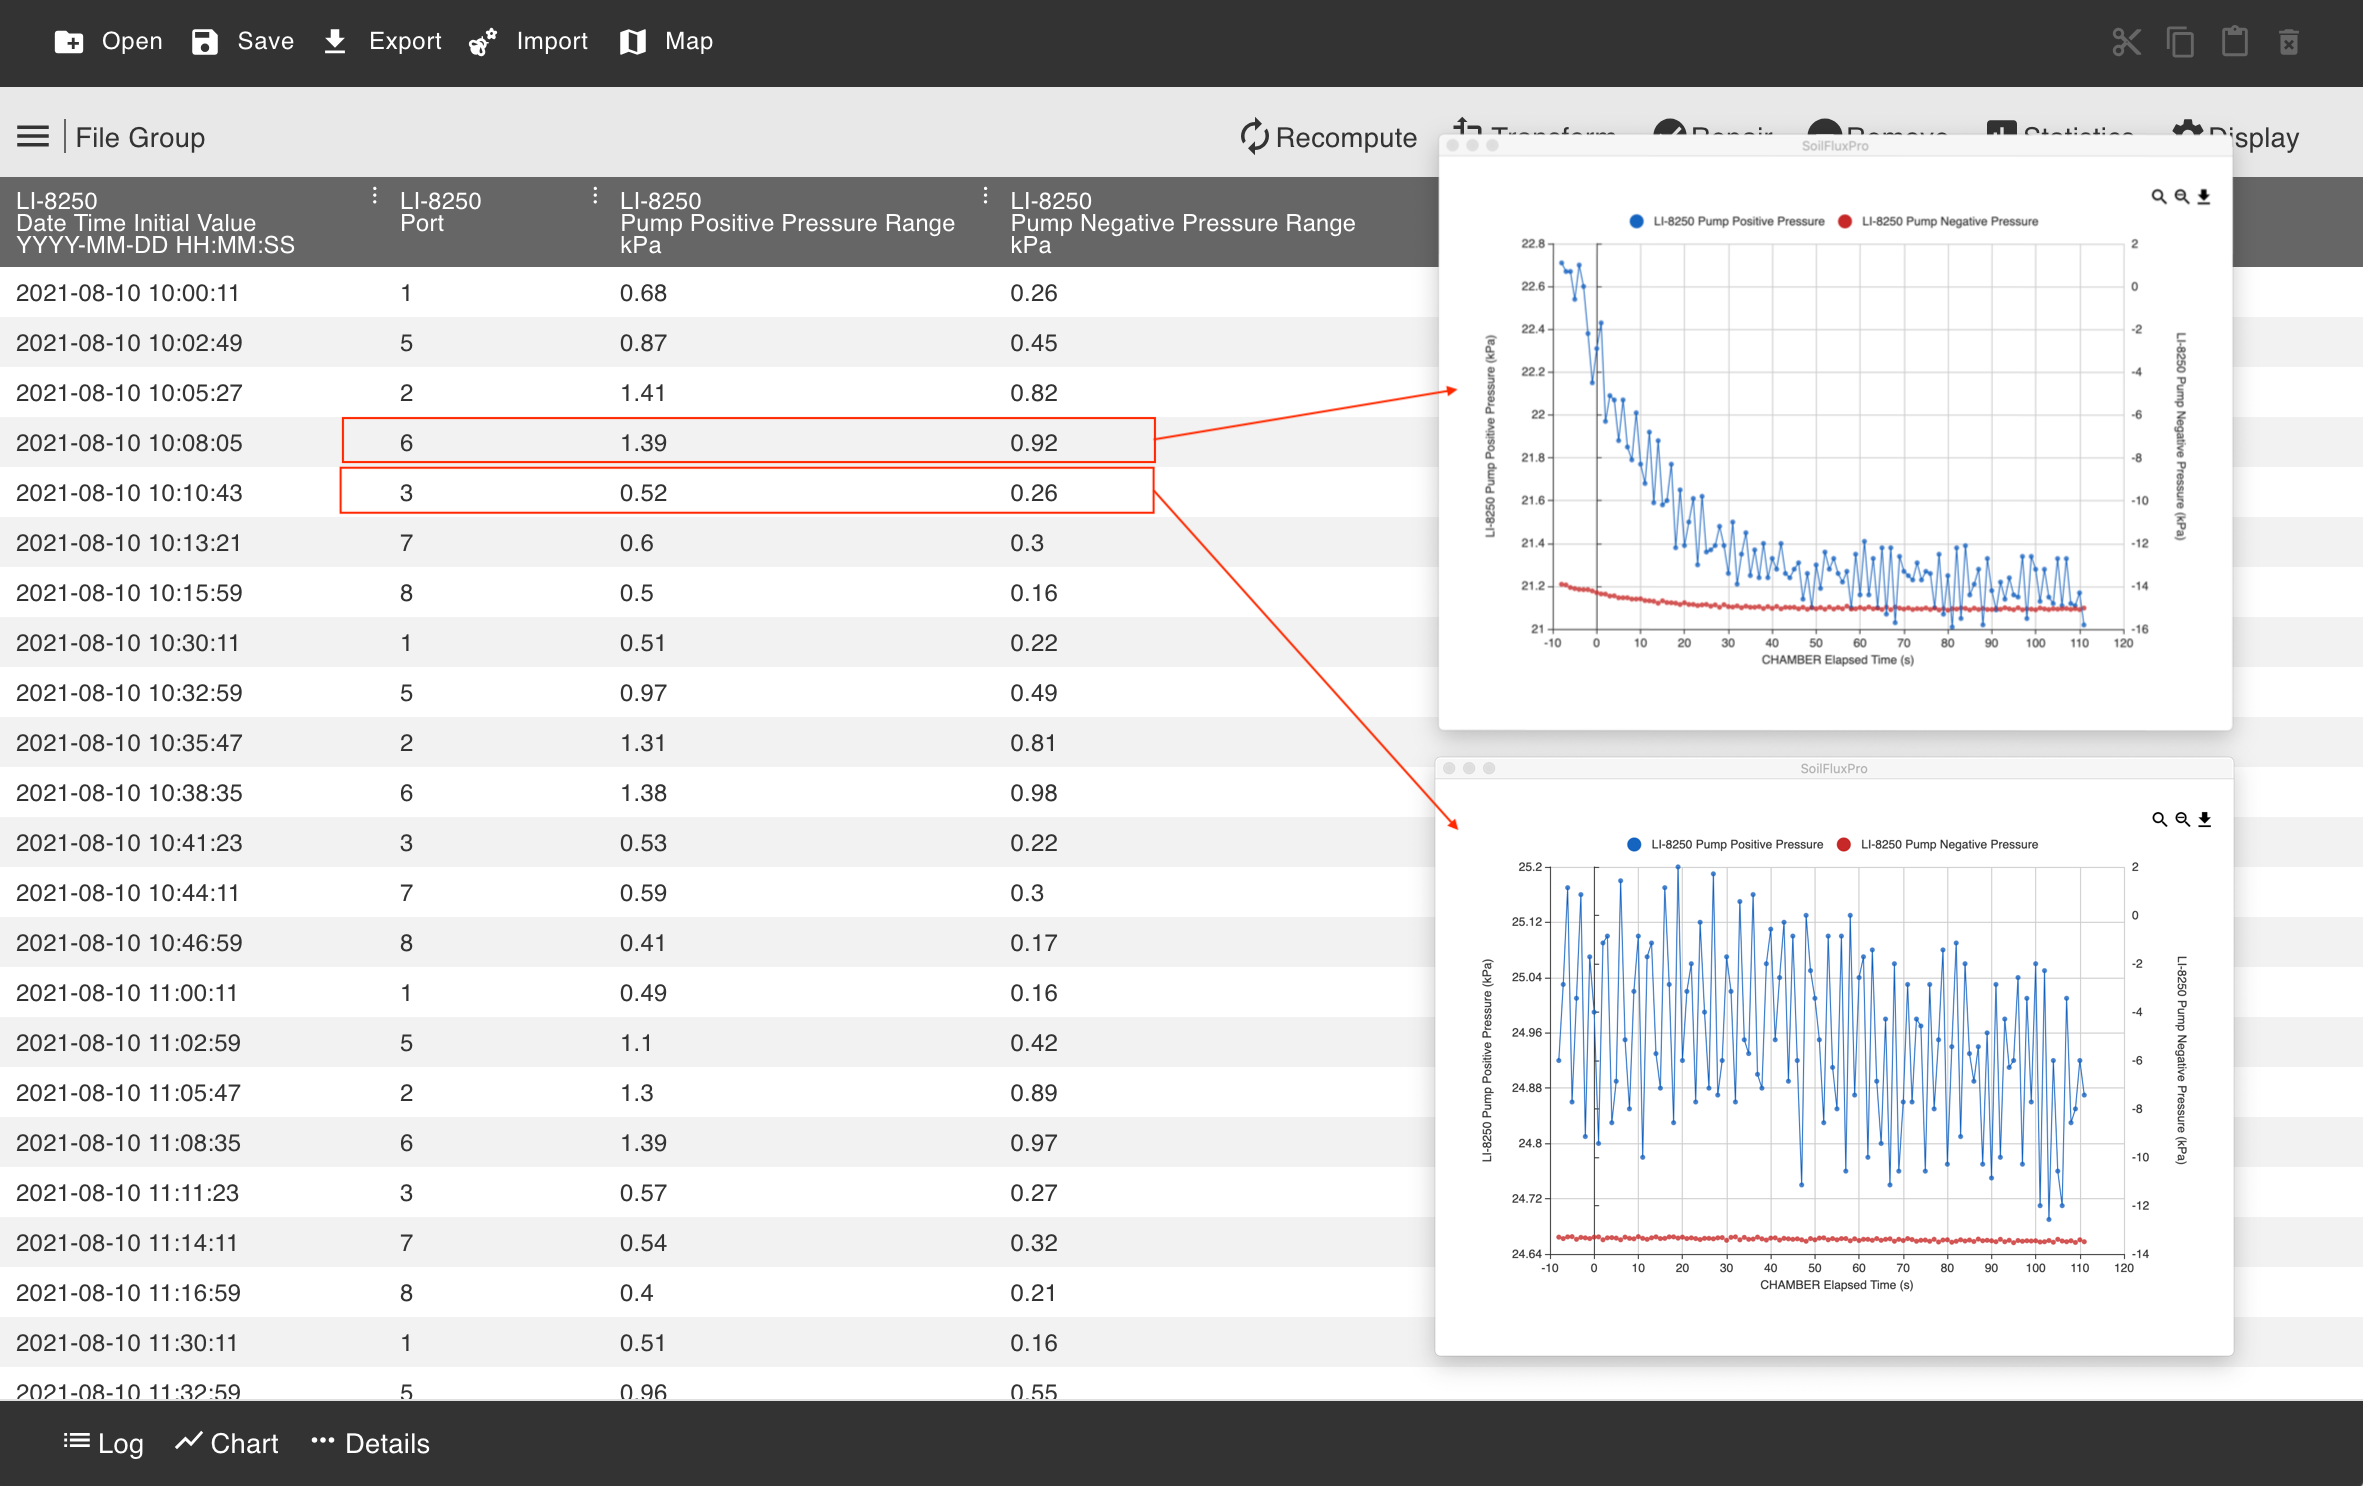The width and height of the screenshot is (2363, 1486).
Task: Toggle the Pump Positive Pressure series in the upper chart legend
Action: 1726,222
